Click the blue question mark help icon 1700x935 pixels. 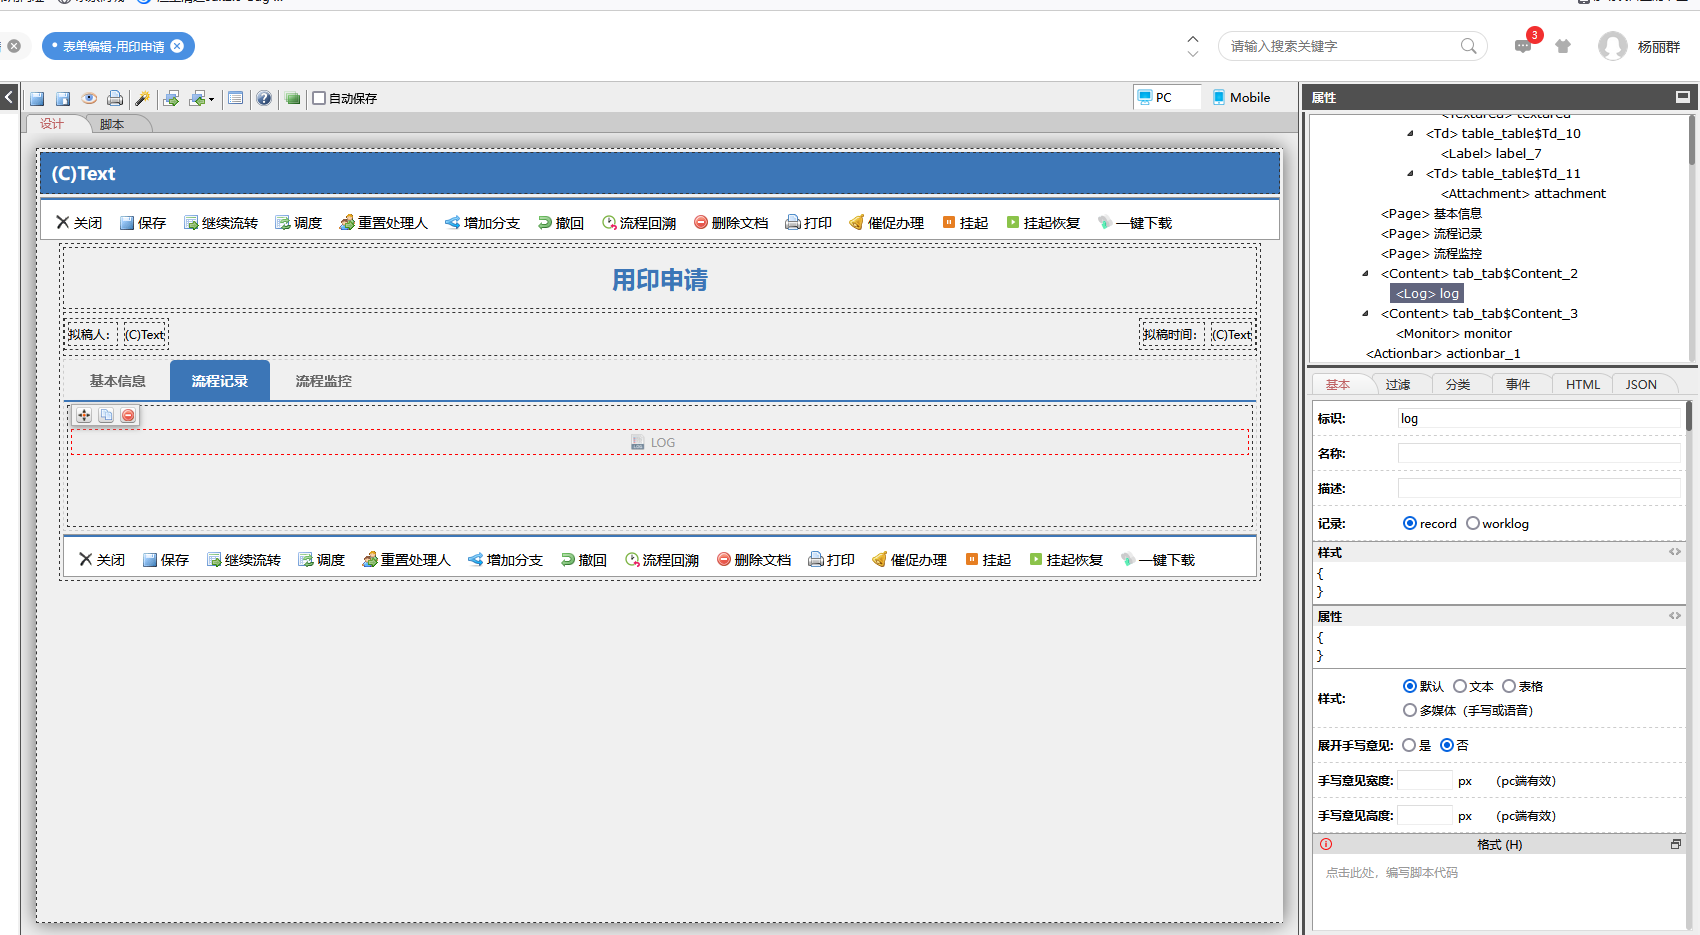point(264,98)
